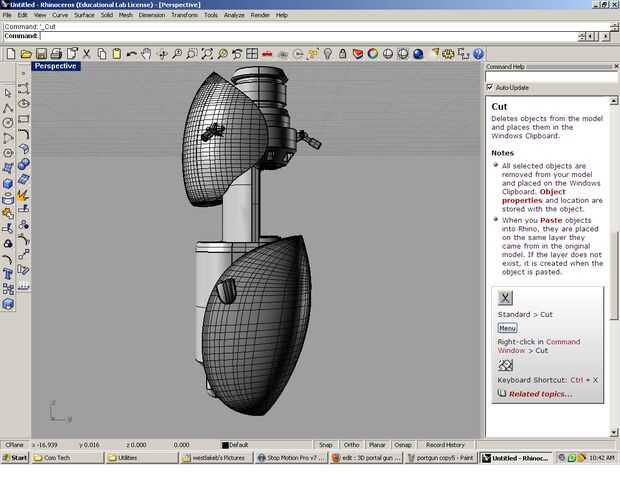
Task: Click the CPlane status bar pane
Action: tap(14, 445)
